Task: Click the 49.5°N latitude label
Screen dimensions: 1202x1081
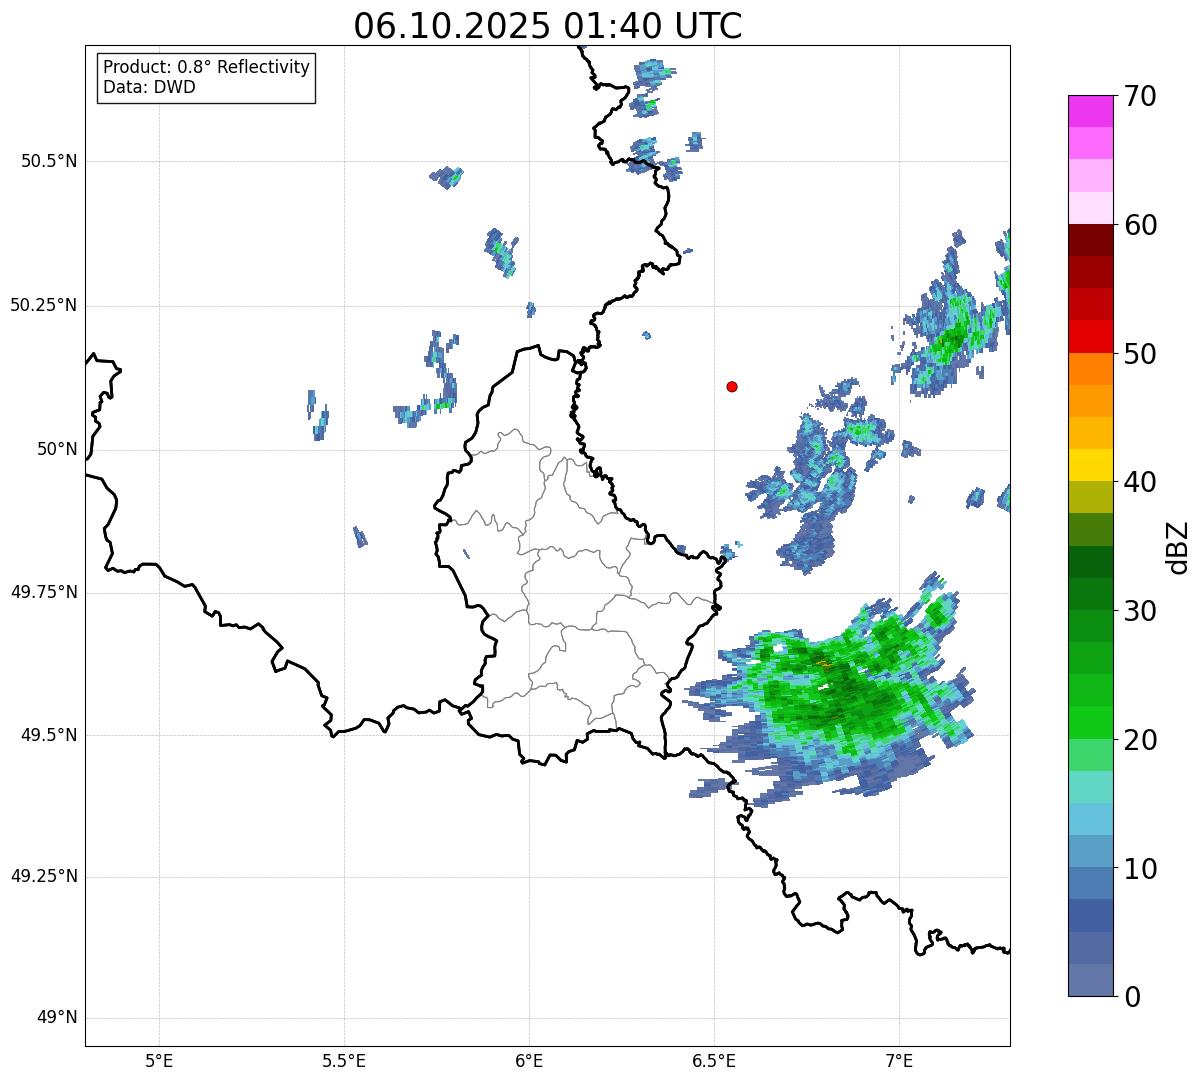Action: pyautogui.click(x=49, y=735)
